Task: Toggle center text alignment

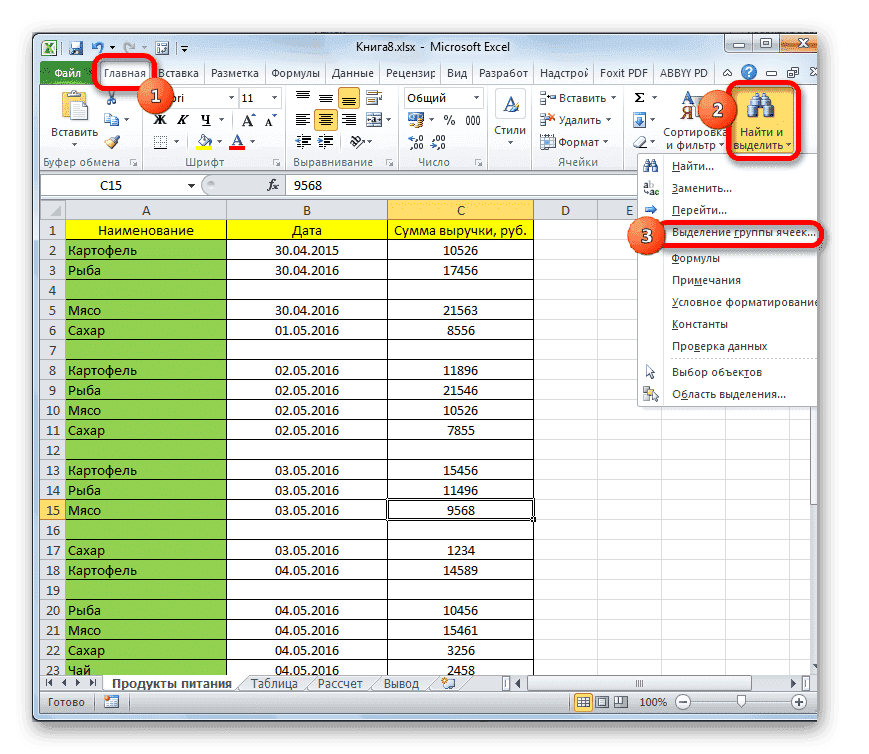Action: click(326, 117)
